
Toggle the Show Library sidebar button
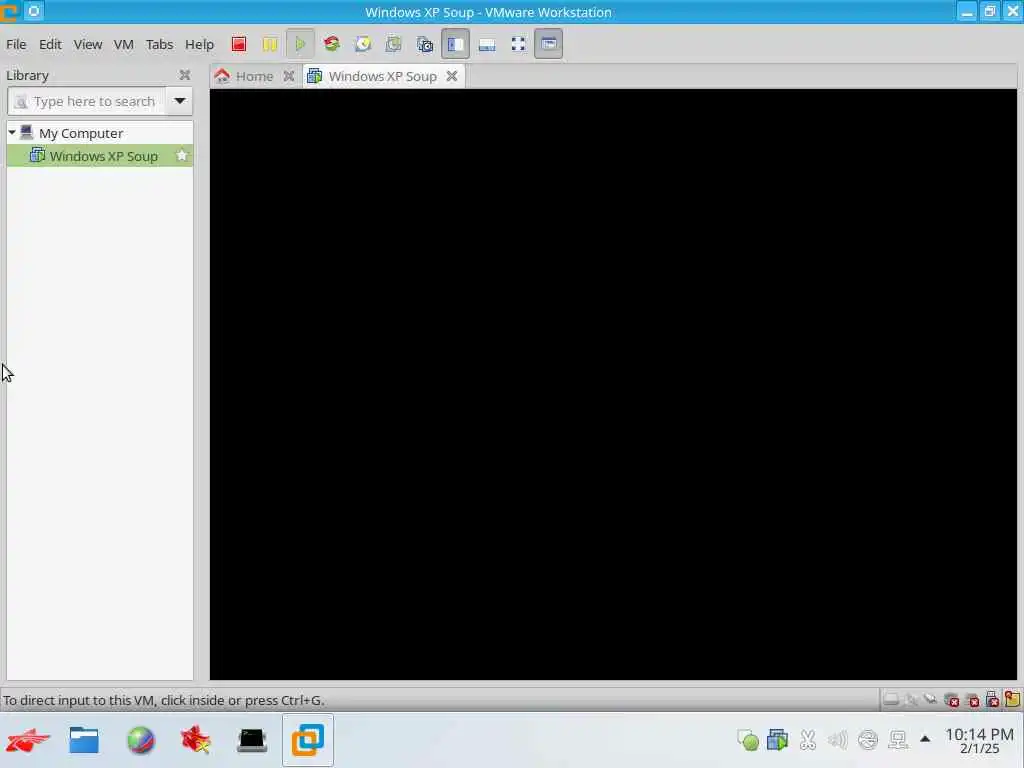point(455,44)
